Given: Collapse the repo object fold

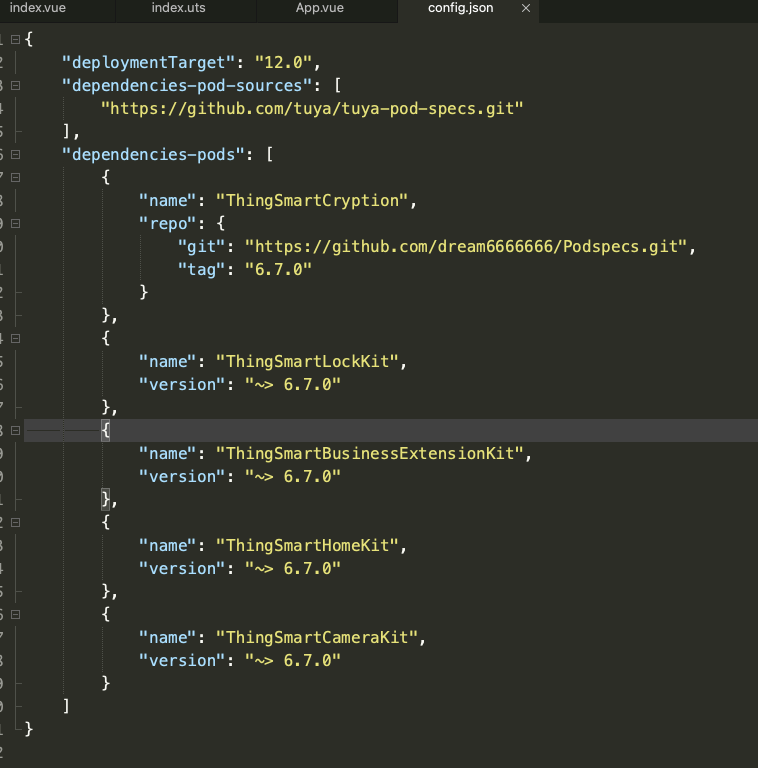Looking at the screenshot, I should [16, 223].
